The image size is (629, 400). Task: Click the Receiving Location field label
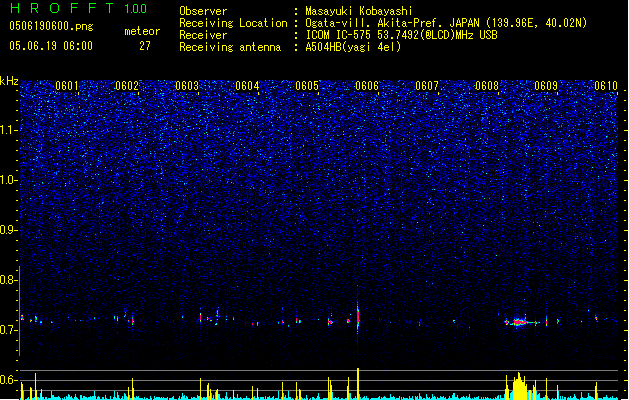pos(233,23)
